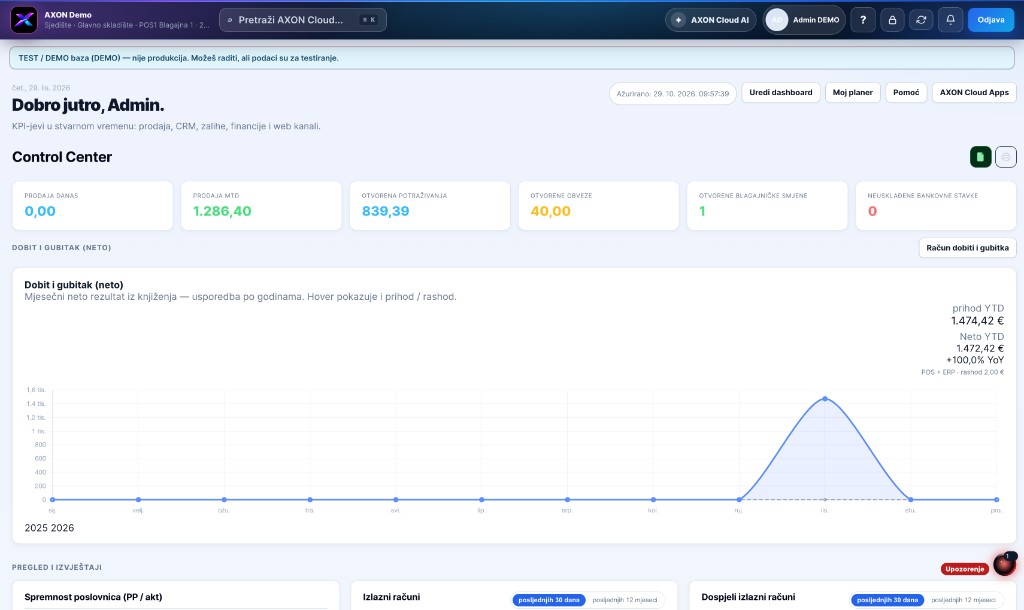Click the lock screen padlock icon
1024x610 pixels.
(892, 20)
